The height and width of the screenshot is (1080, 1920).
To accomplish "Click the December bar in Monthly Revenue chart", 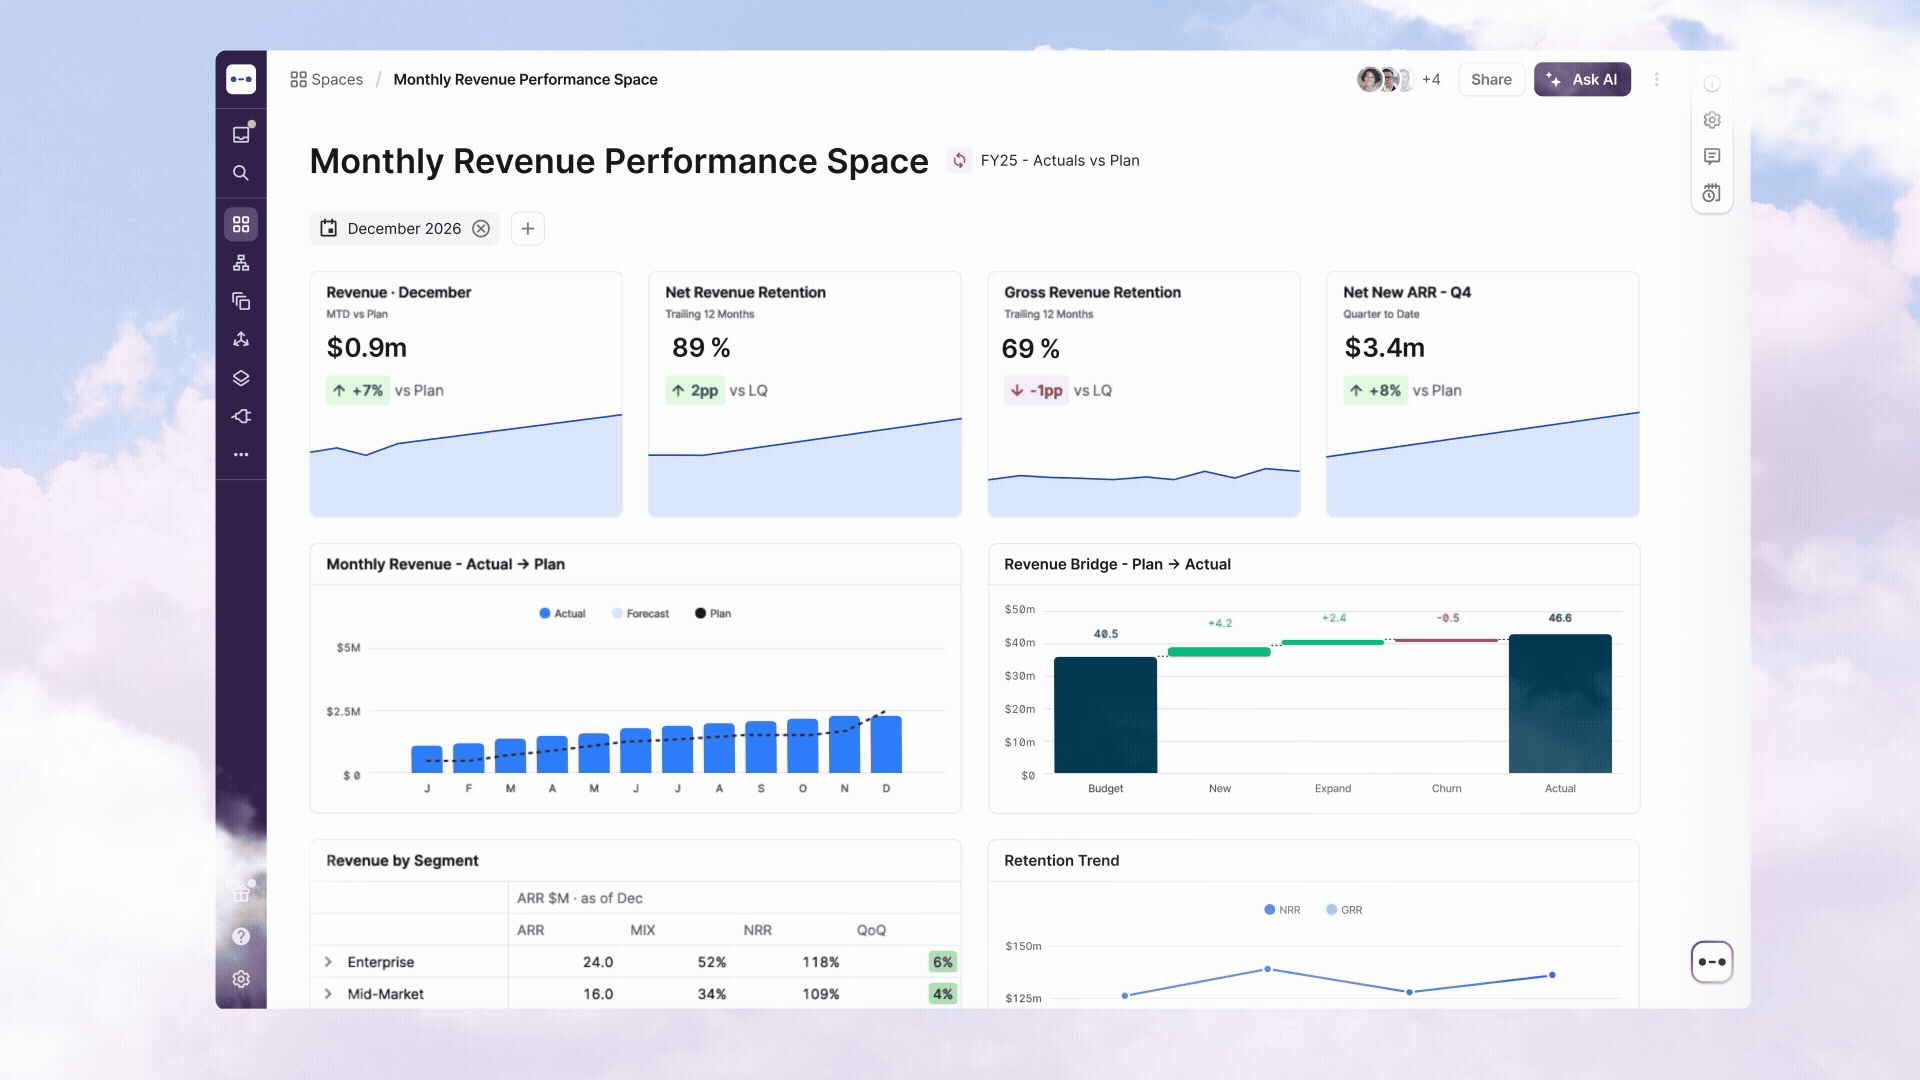I will (886, 744).
